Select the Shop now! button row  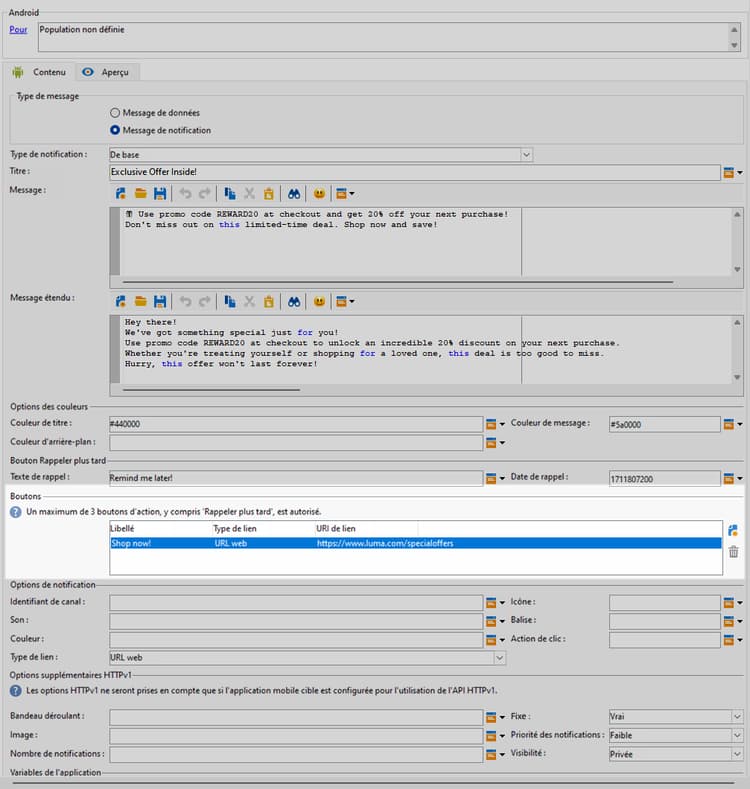click(415, 543)
